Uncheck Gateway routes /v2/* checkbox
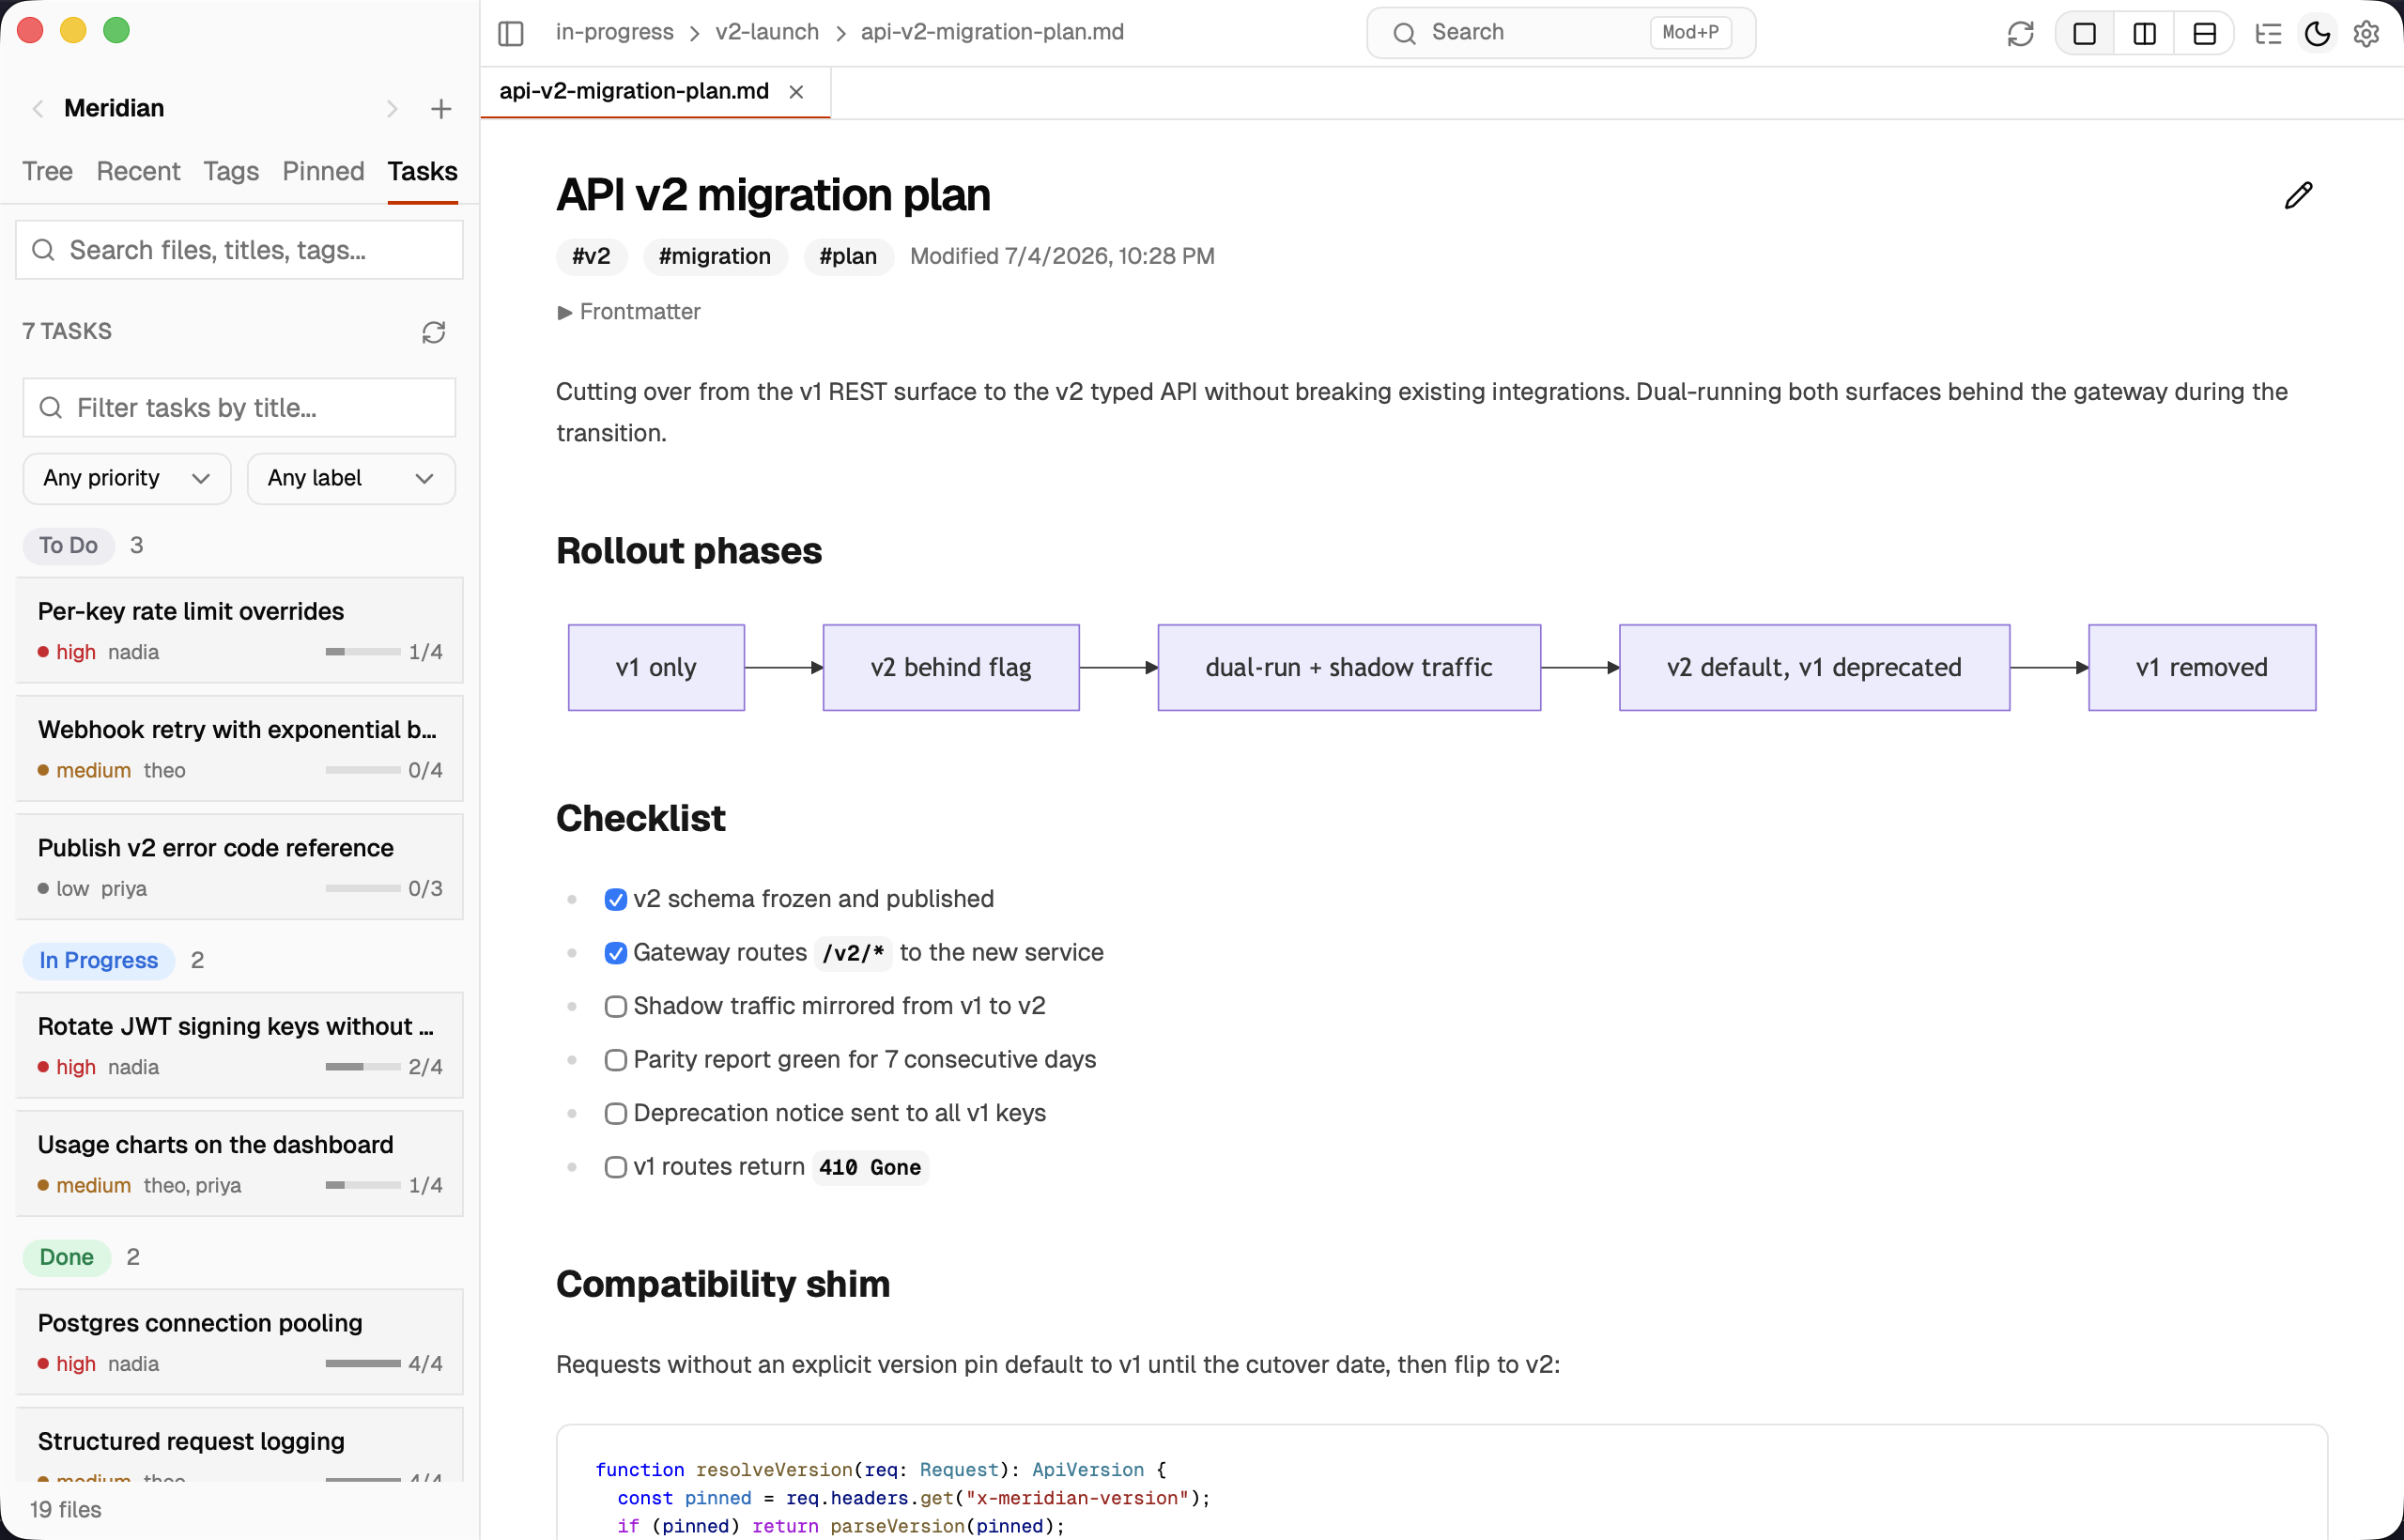The width and height of the screenshot is (2404, 1540). (616, 953)
